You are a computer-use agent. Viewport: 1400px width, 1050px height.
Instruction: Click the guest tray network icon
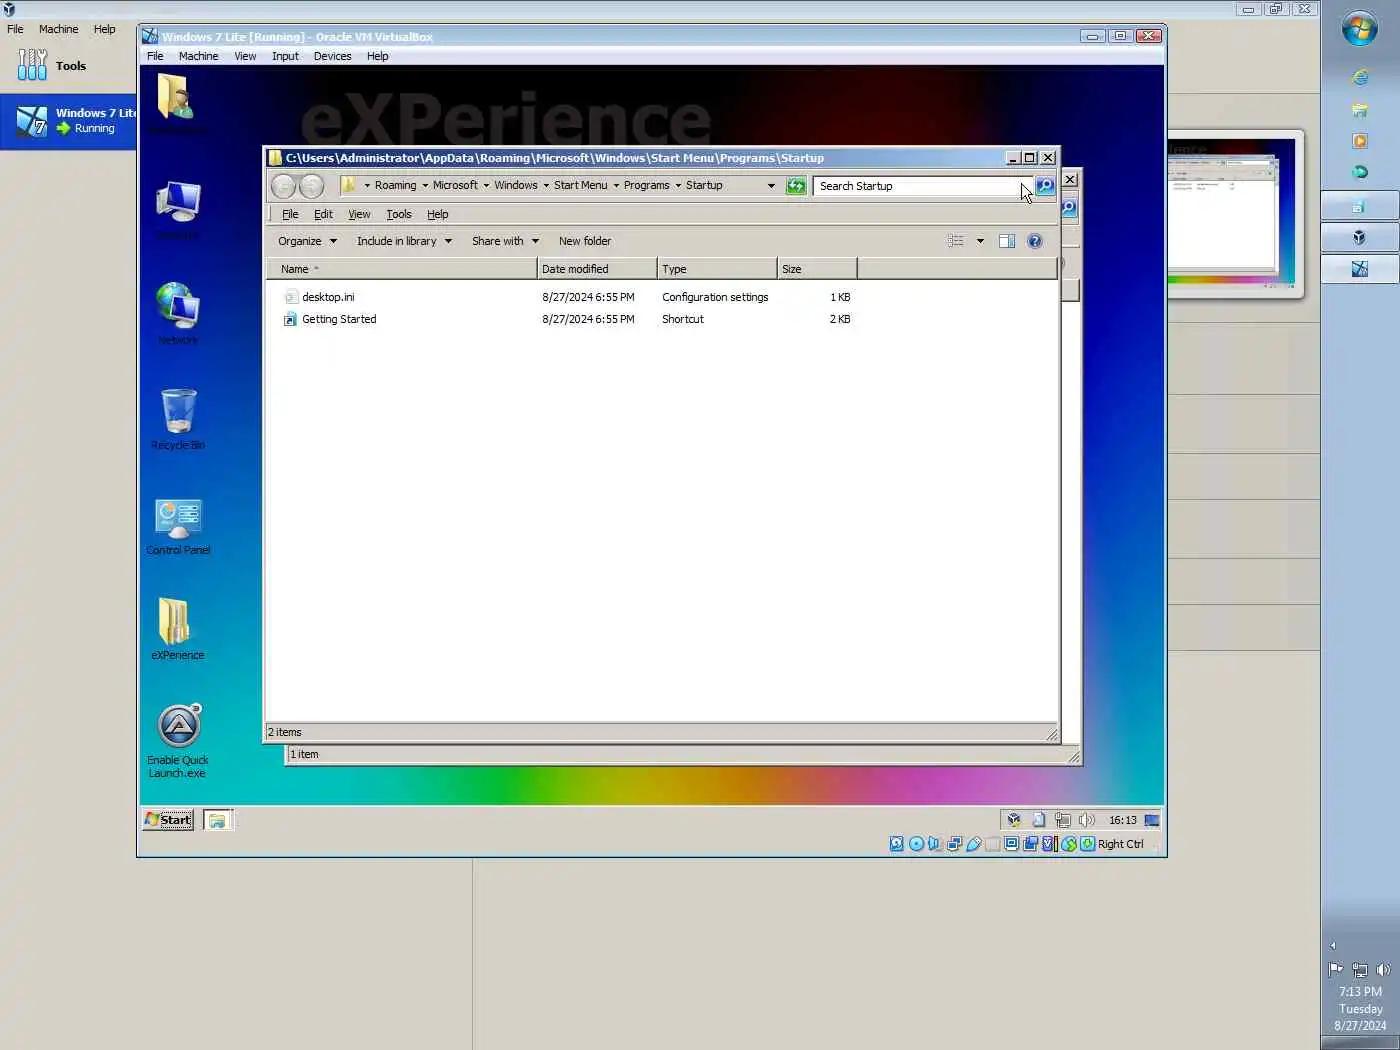click(1063, 820)
